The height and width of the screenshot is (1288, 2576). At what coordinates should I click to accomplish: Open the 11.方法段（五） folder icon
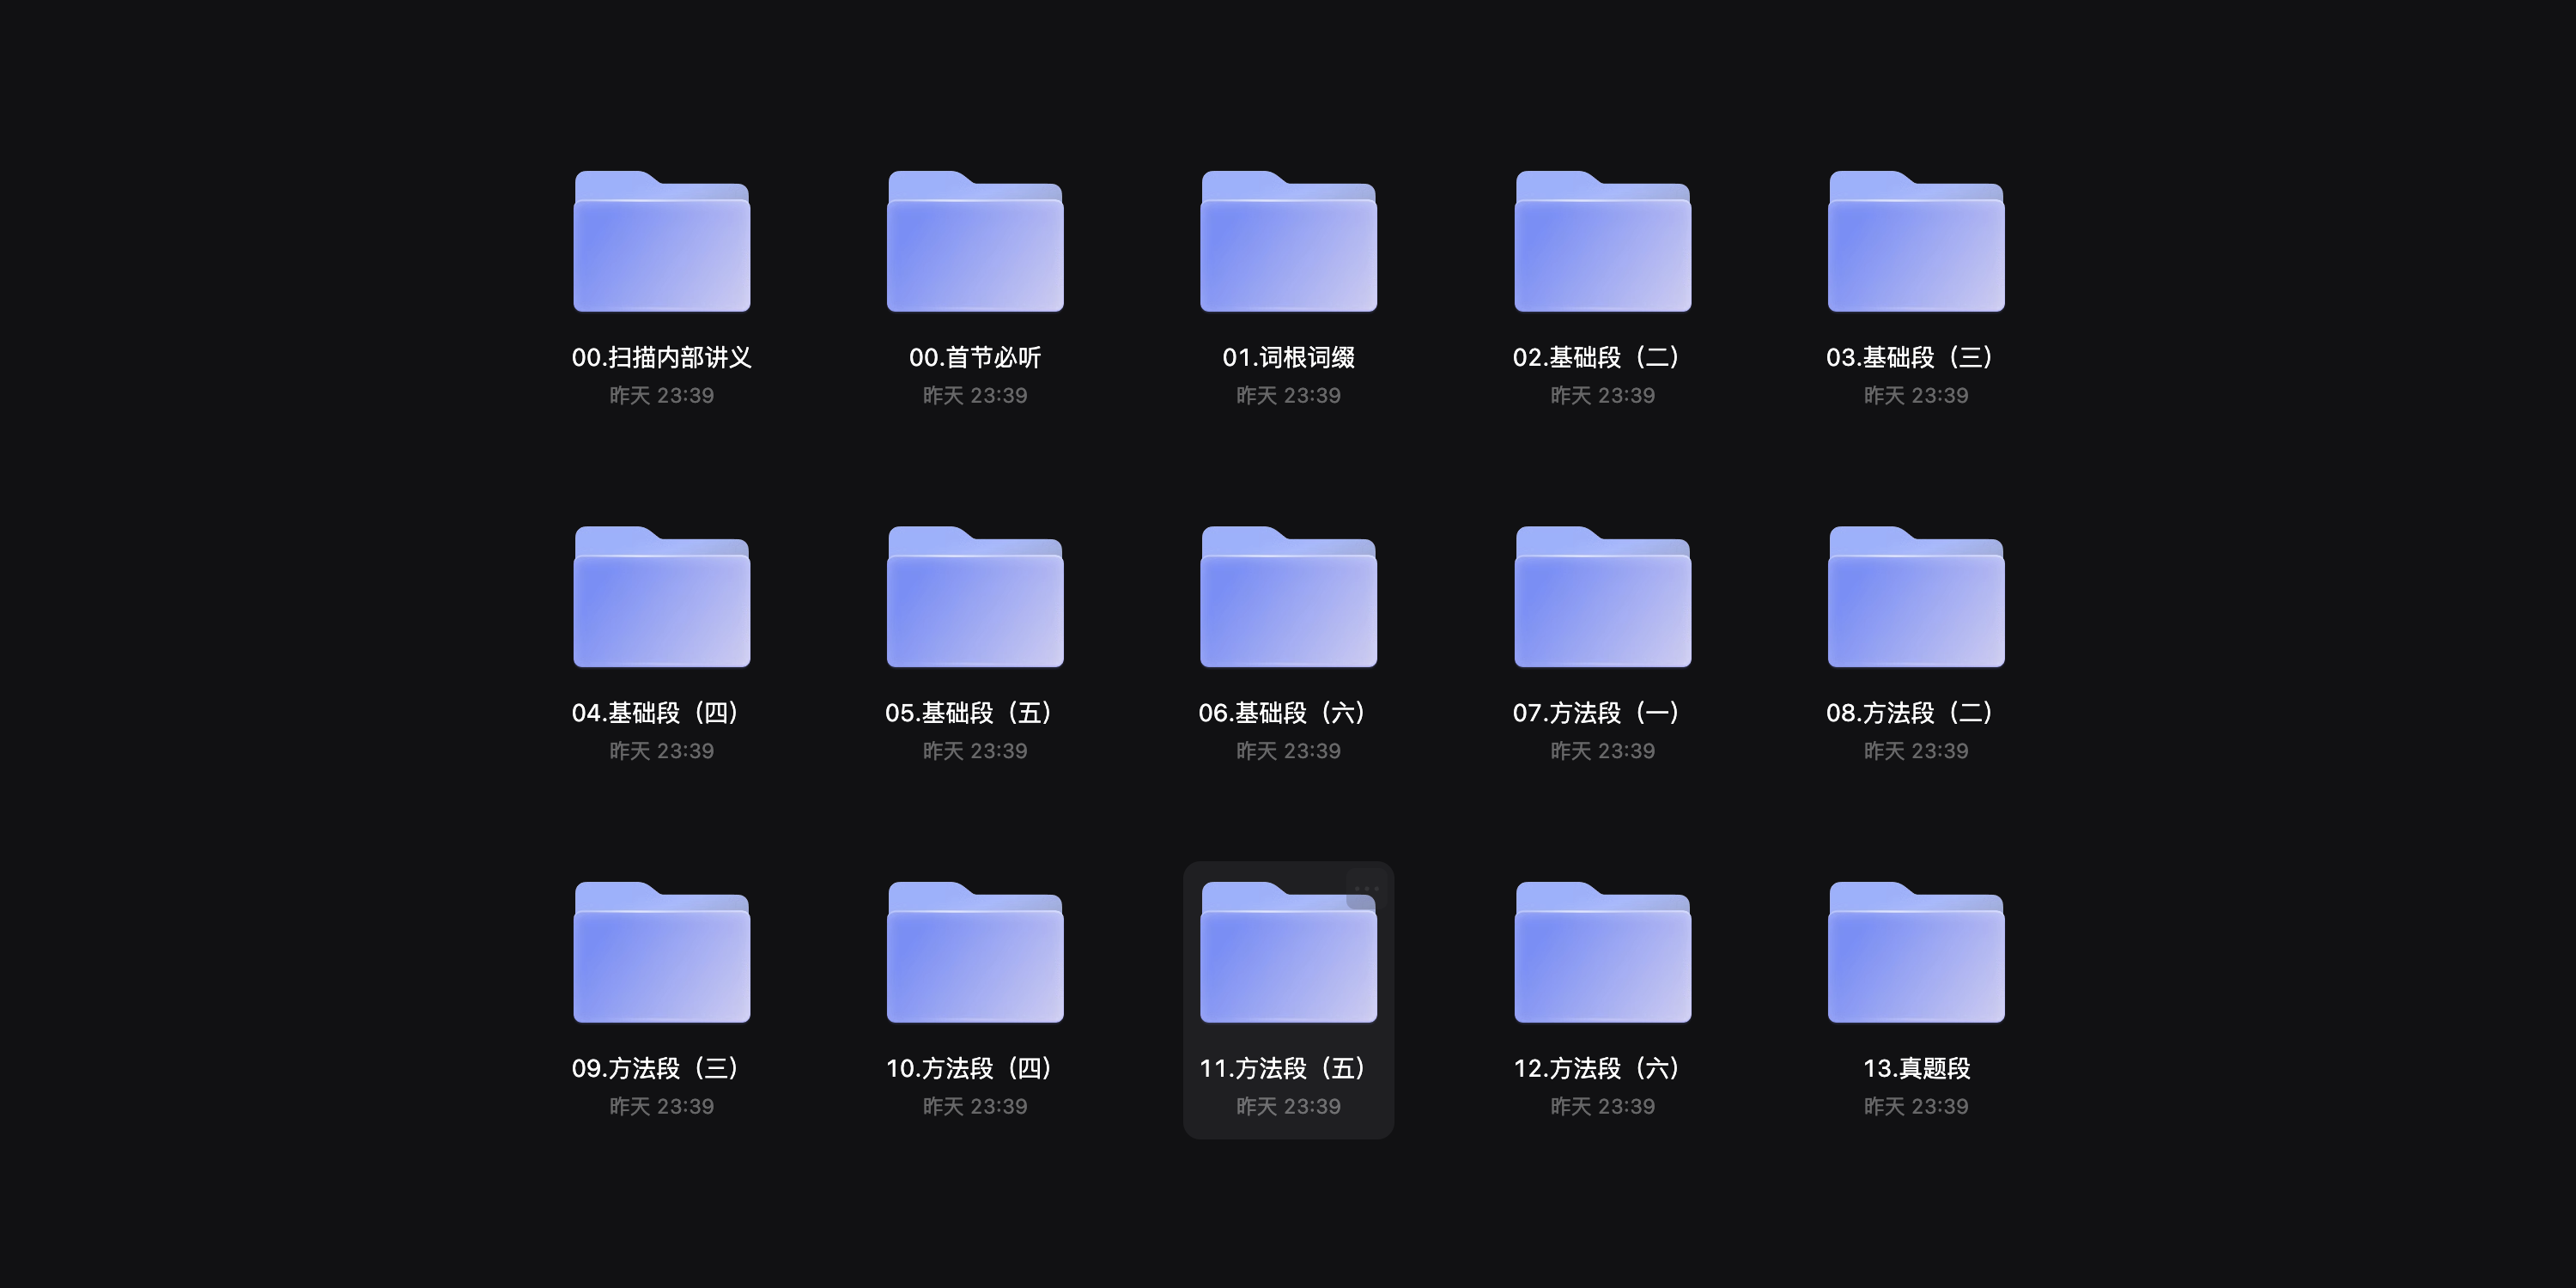pyautogui.click(x=1288, y=952)
